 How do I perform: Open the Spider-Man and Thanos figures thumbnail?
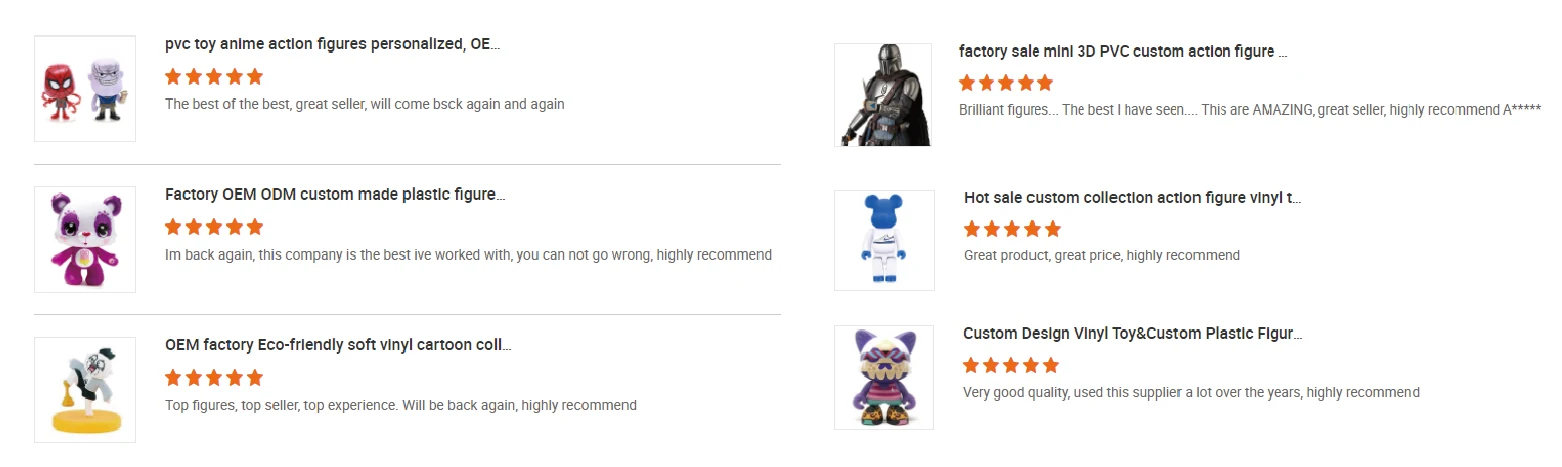coord(84,89)
